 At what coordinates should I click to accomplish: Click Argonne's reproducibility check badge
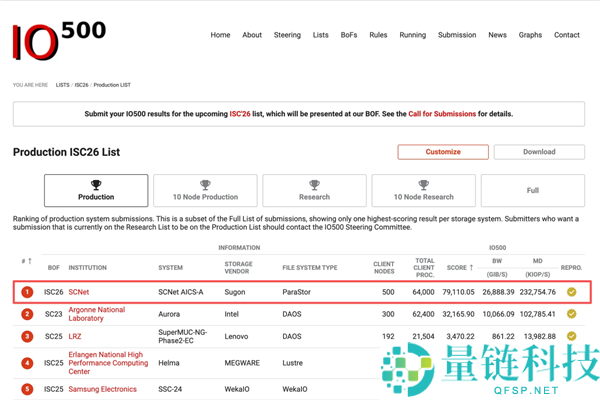click(571, 314)
